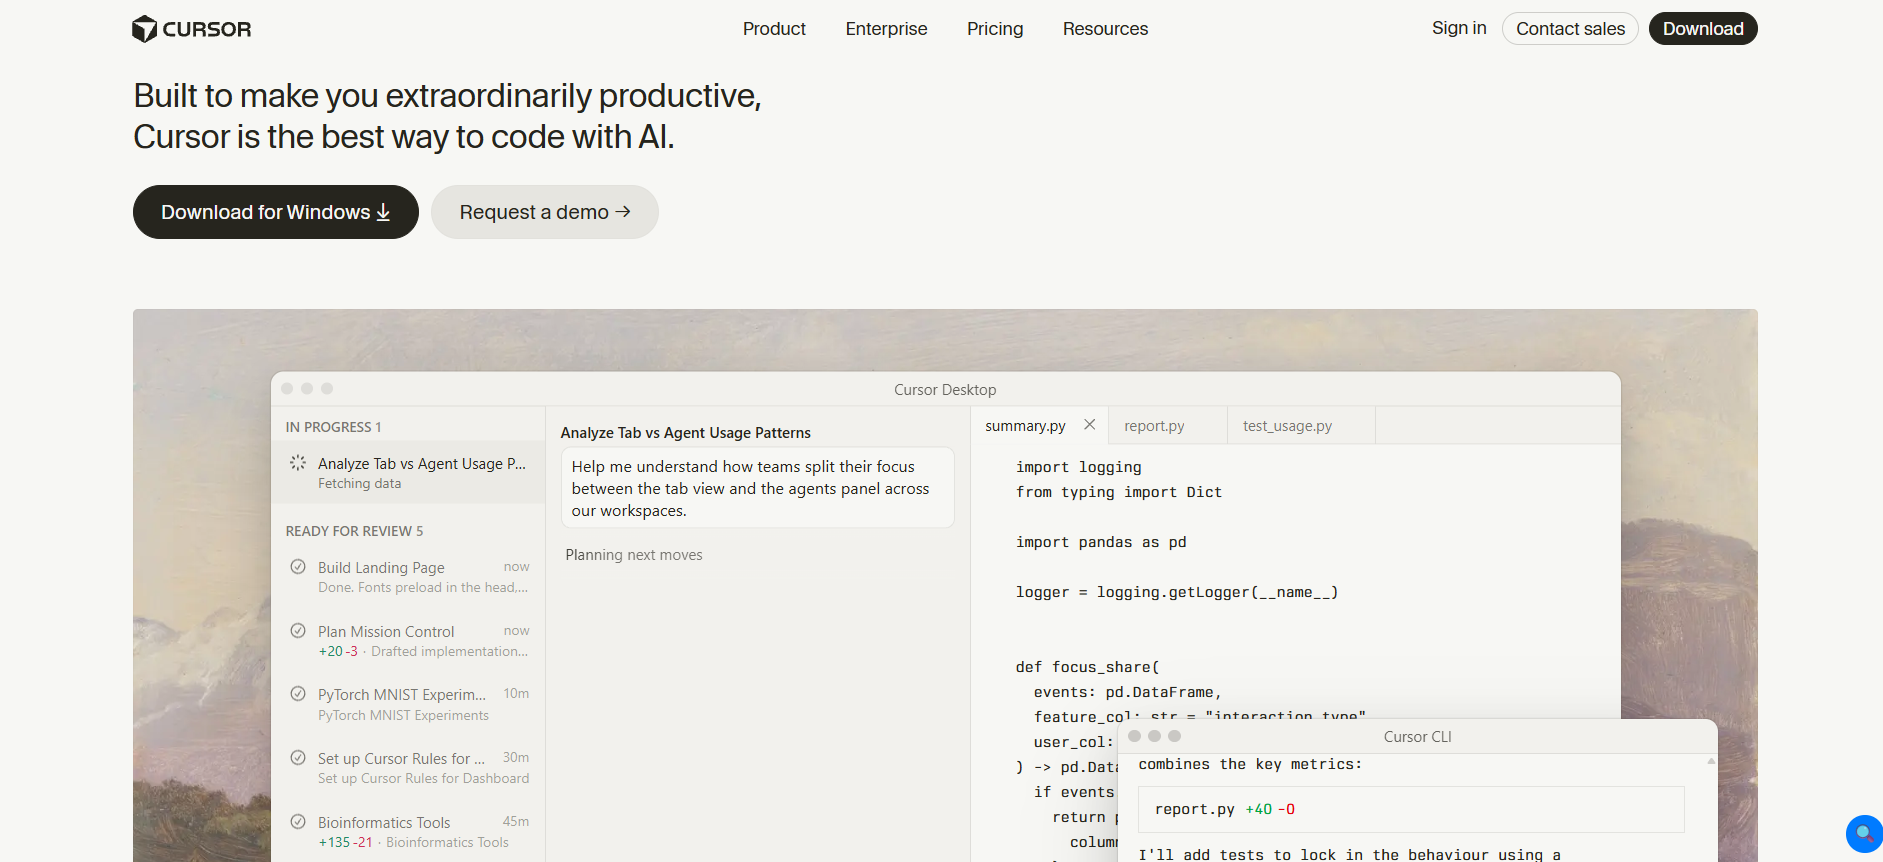Click the 'import pandas as pd' code line
Screen dimensions: 1883x862
1101,542
